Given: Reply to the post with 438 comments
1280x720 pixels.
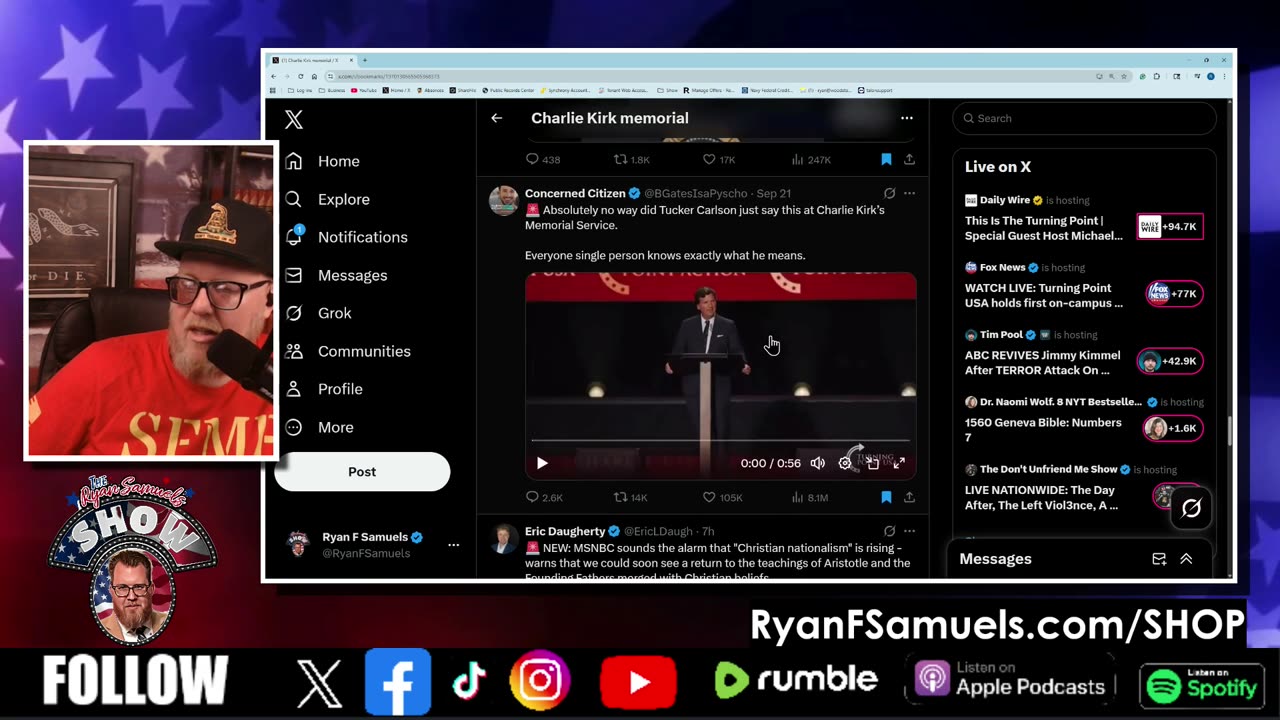Looking at the screenshot, I should pos(543,159).
